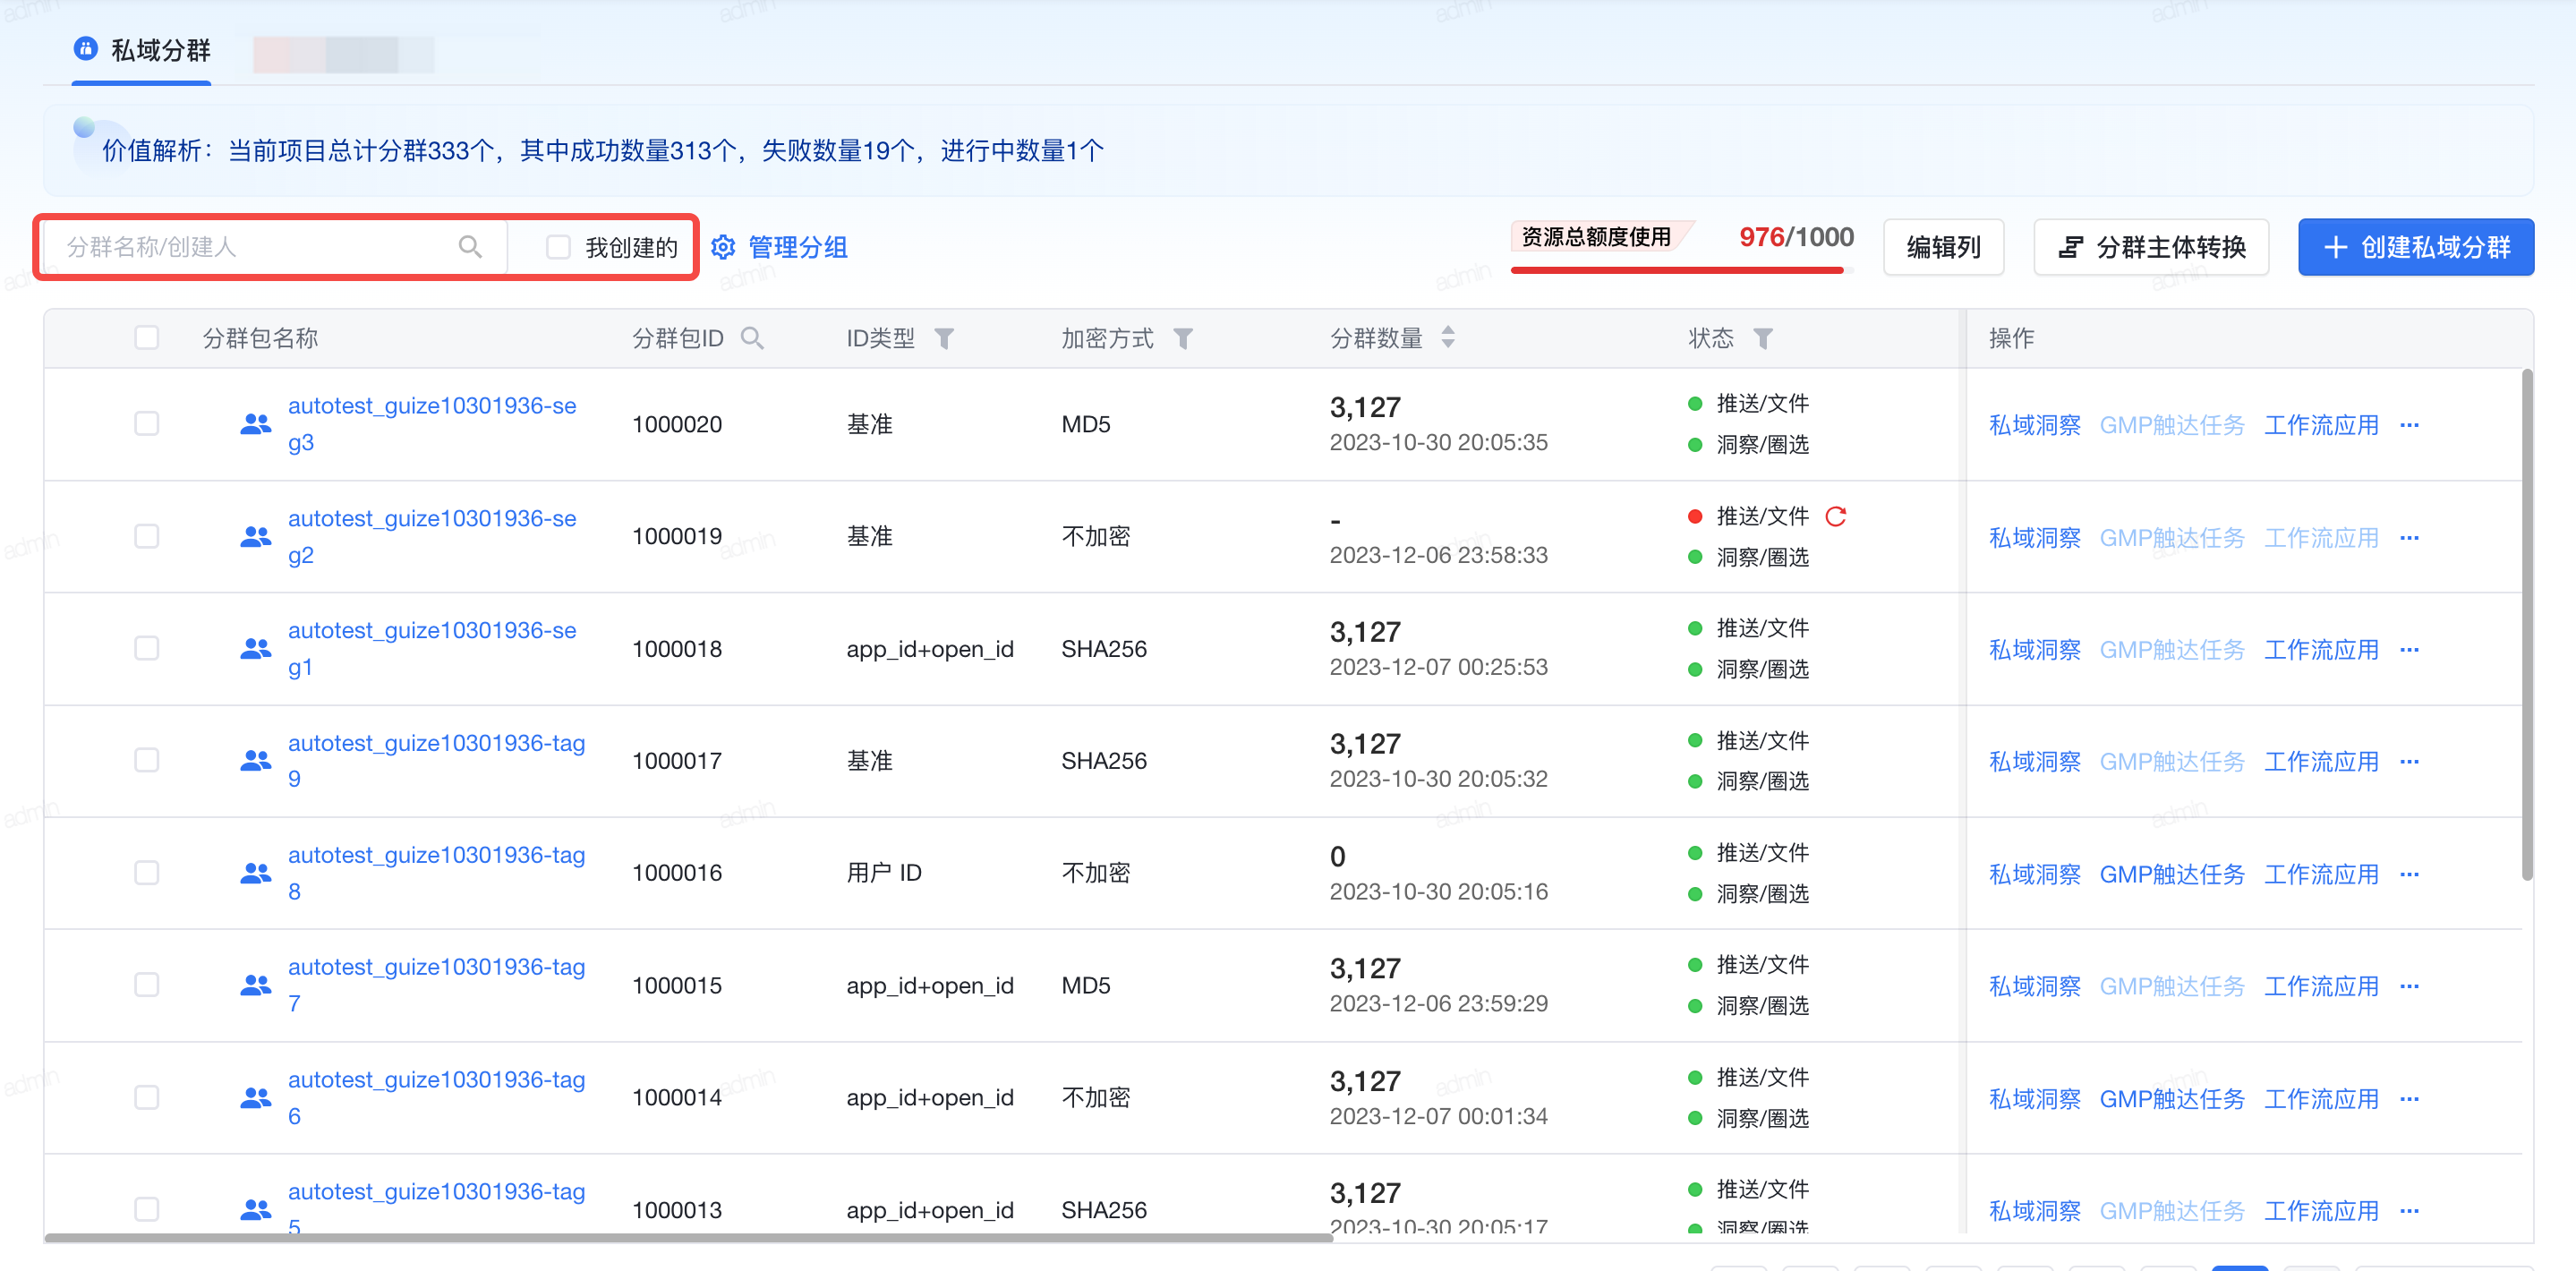The width and height of the screenshot is (2576, 1271).
Task: Select checkbox for row 1000016
Action: coord(147,873)
